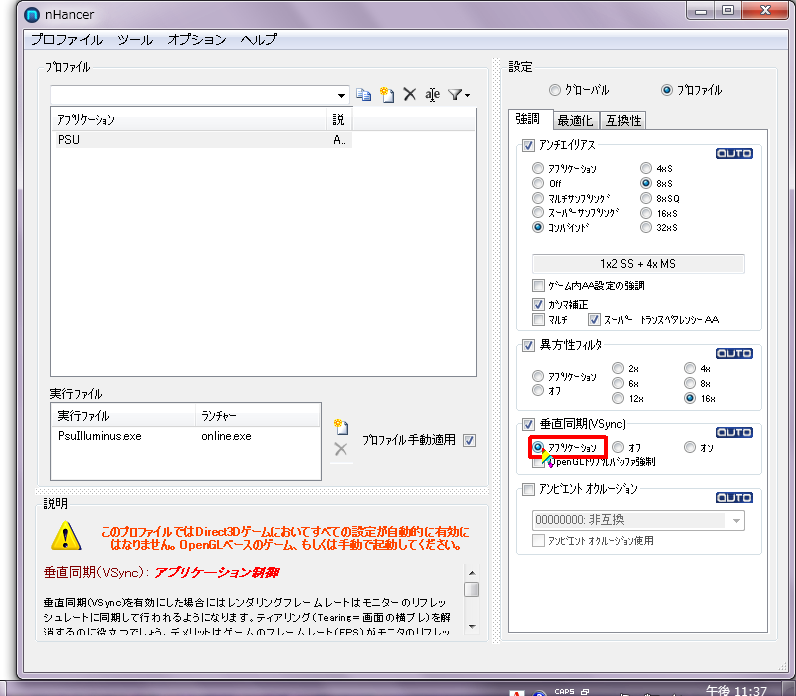Select the グローバル settings radio button
Image resolution: width=796 pixels, height=696 pixels.
tap(555, 90)
